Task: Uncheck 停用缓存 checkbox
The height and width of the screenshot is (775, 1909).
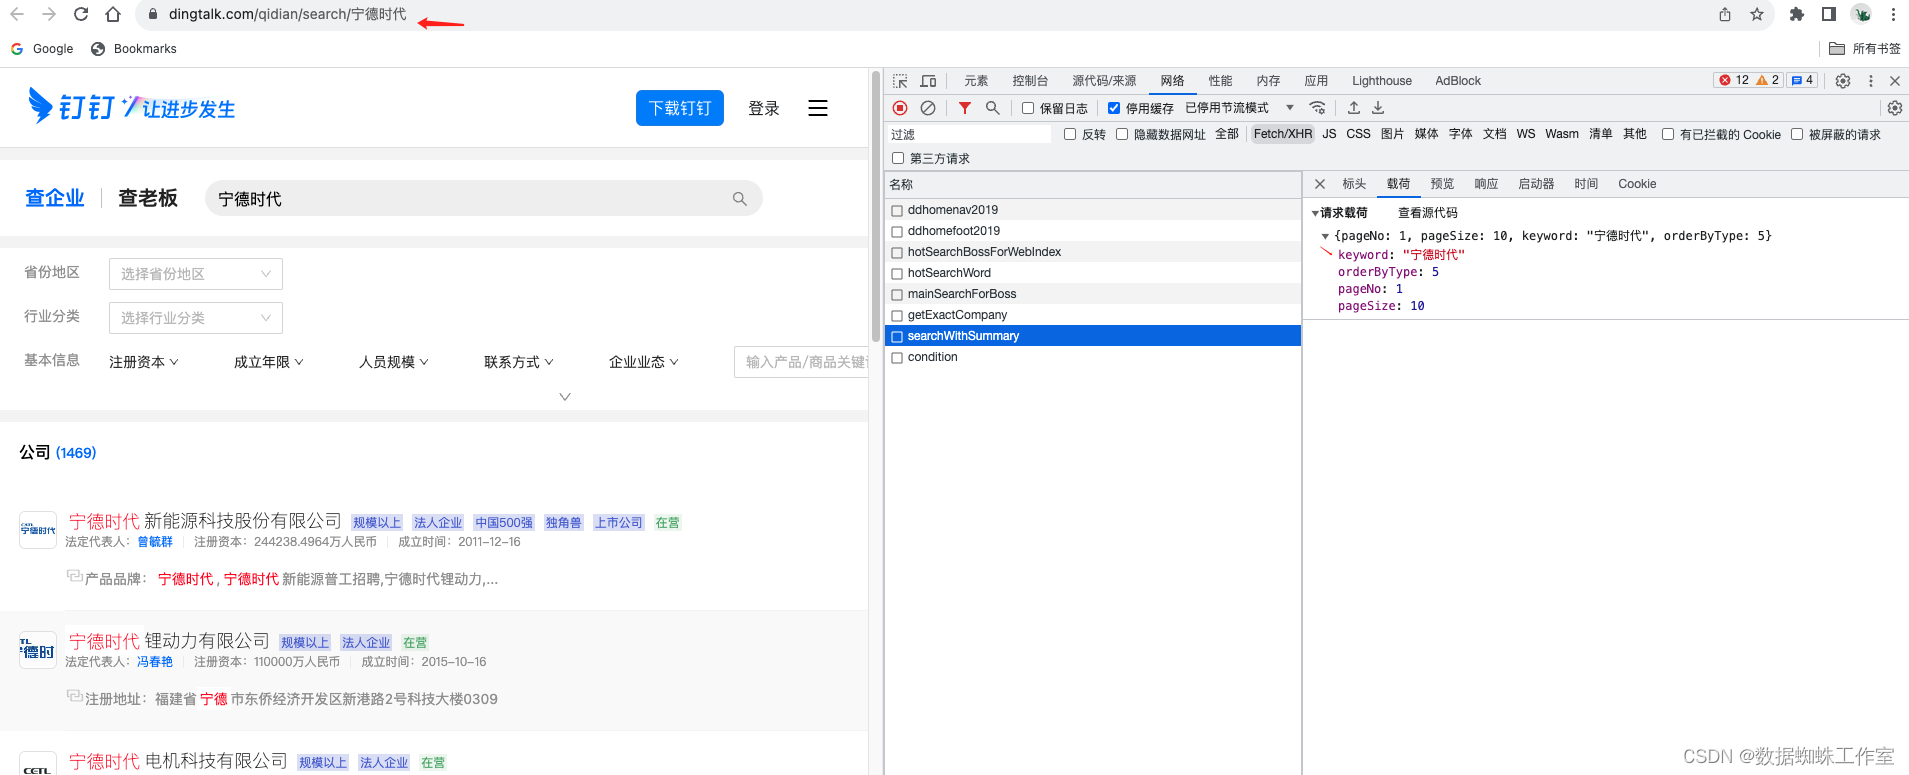Action: 1113,108
